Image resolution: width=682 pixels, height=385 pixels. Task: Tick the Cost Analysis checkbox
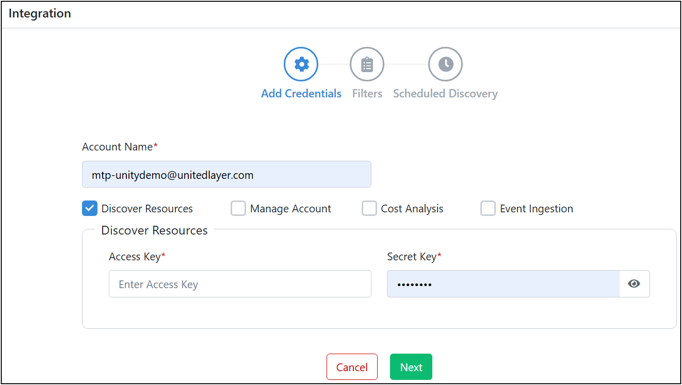369,208
